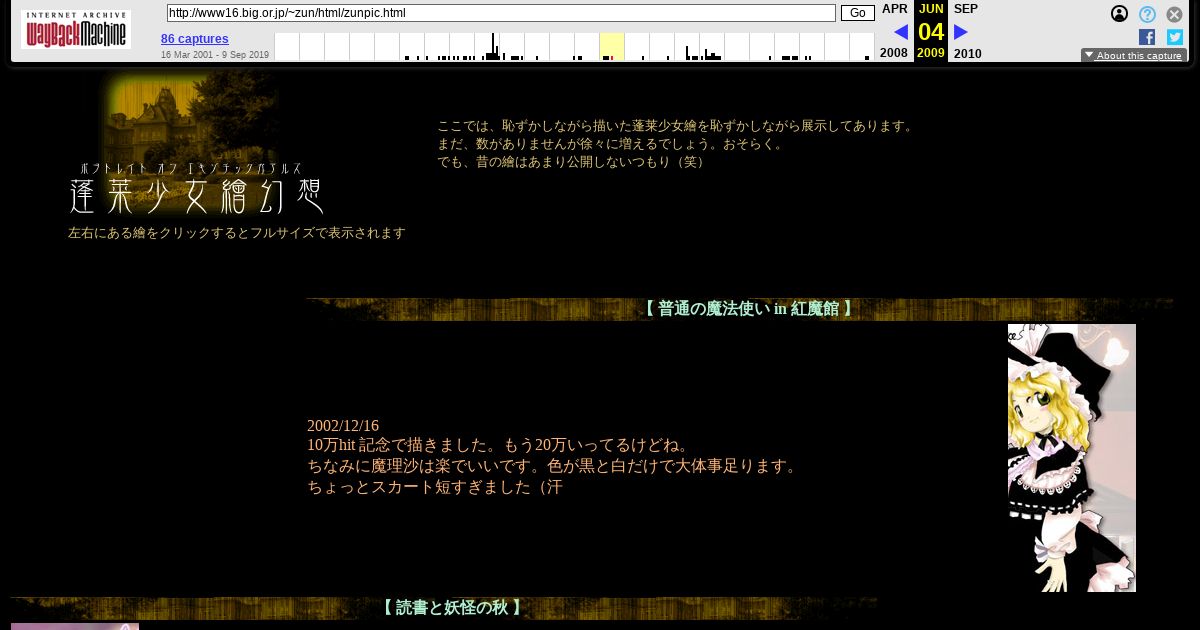Image resolution: width=1200 pixels, height=630 pixels.
Task: Go to previous capture blue arrow
Action: [x=900, y=32]
